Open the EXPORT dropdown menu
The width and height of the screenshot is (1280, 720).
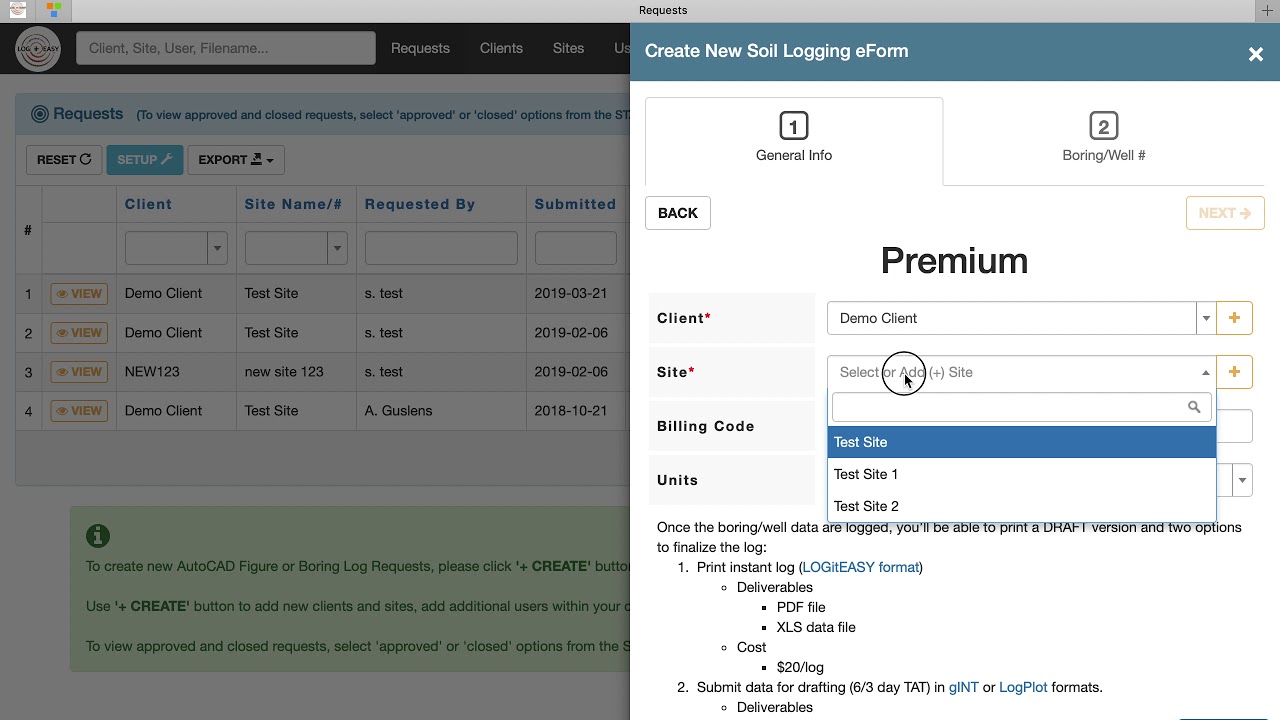click(236, 160)
